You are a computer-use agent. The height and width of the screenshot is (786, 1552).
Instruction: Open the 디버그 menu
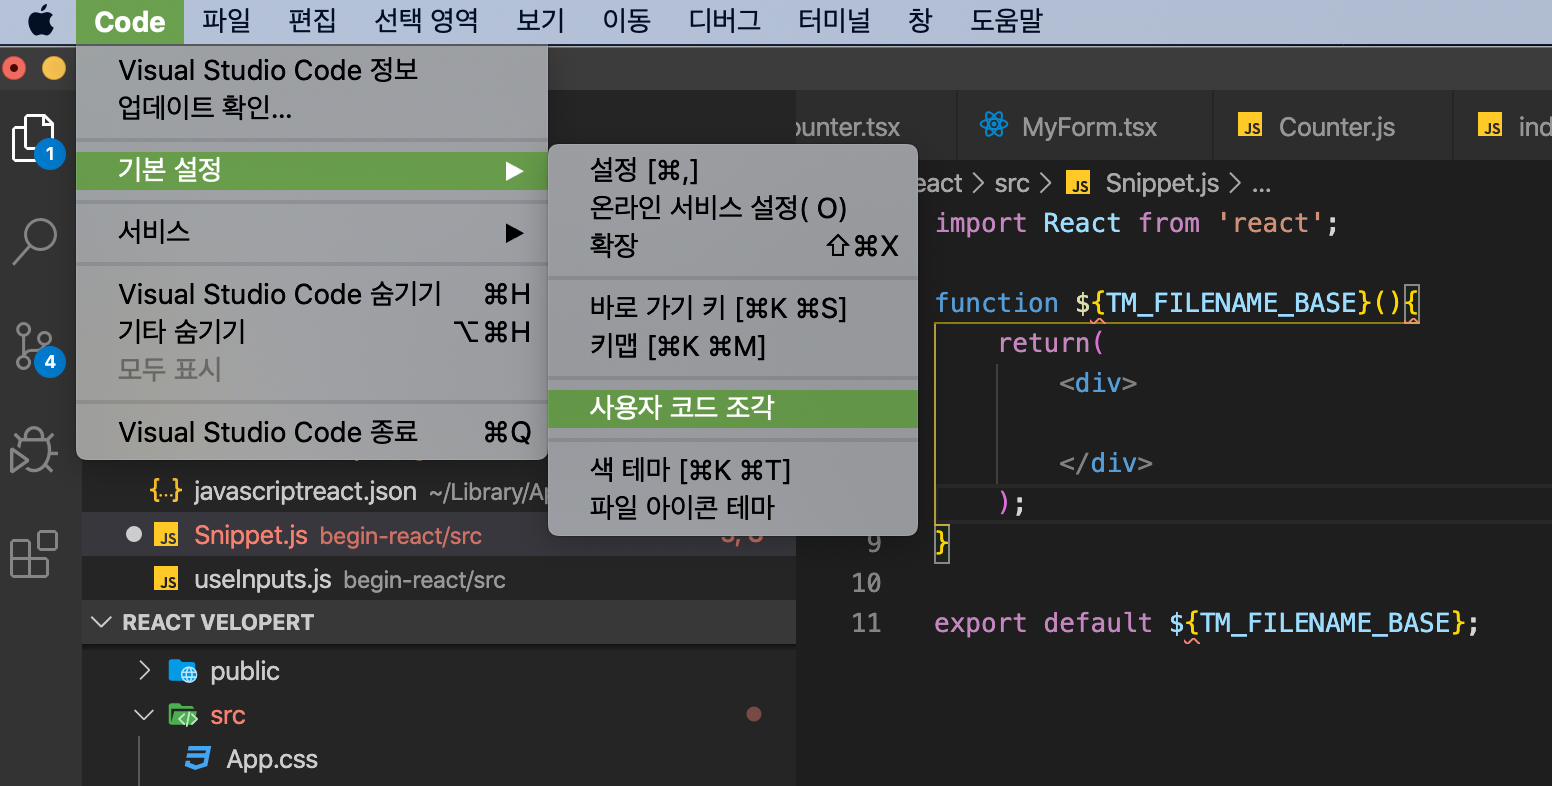click(725, 21)
